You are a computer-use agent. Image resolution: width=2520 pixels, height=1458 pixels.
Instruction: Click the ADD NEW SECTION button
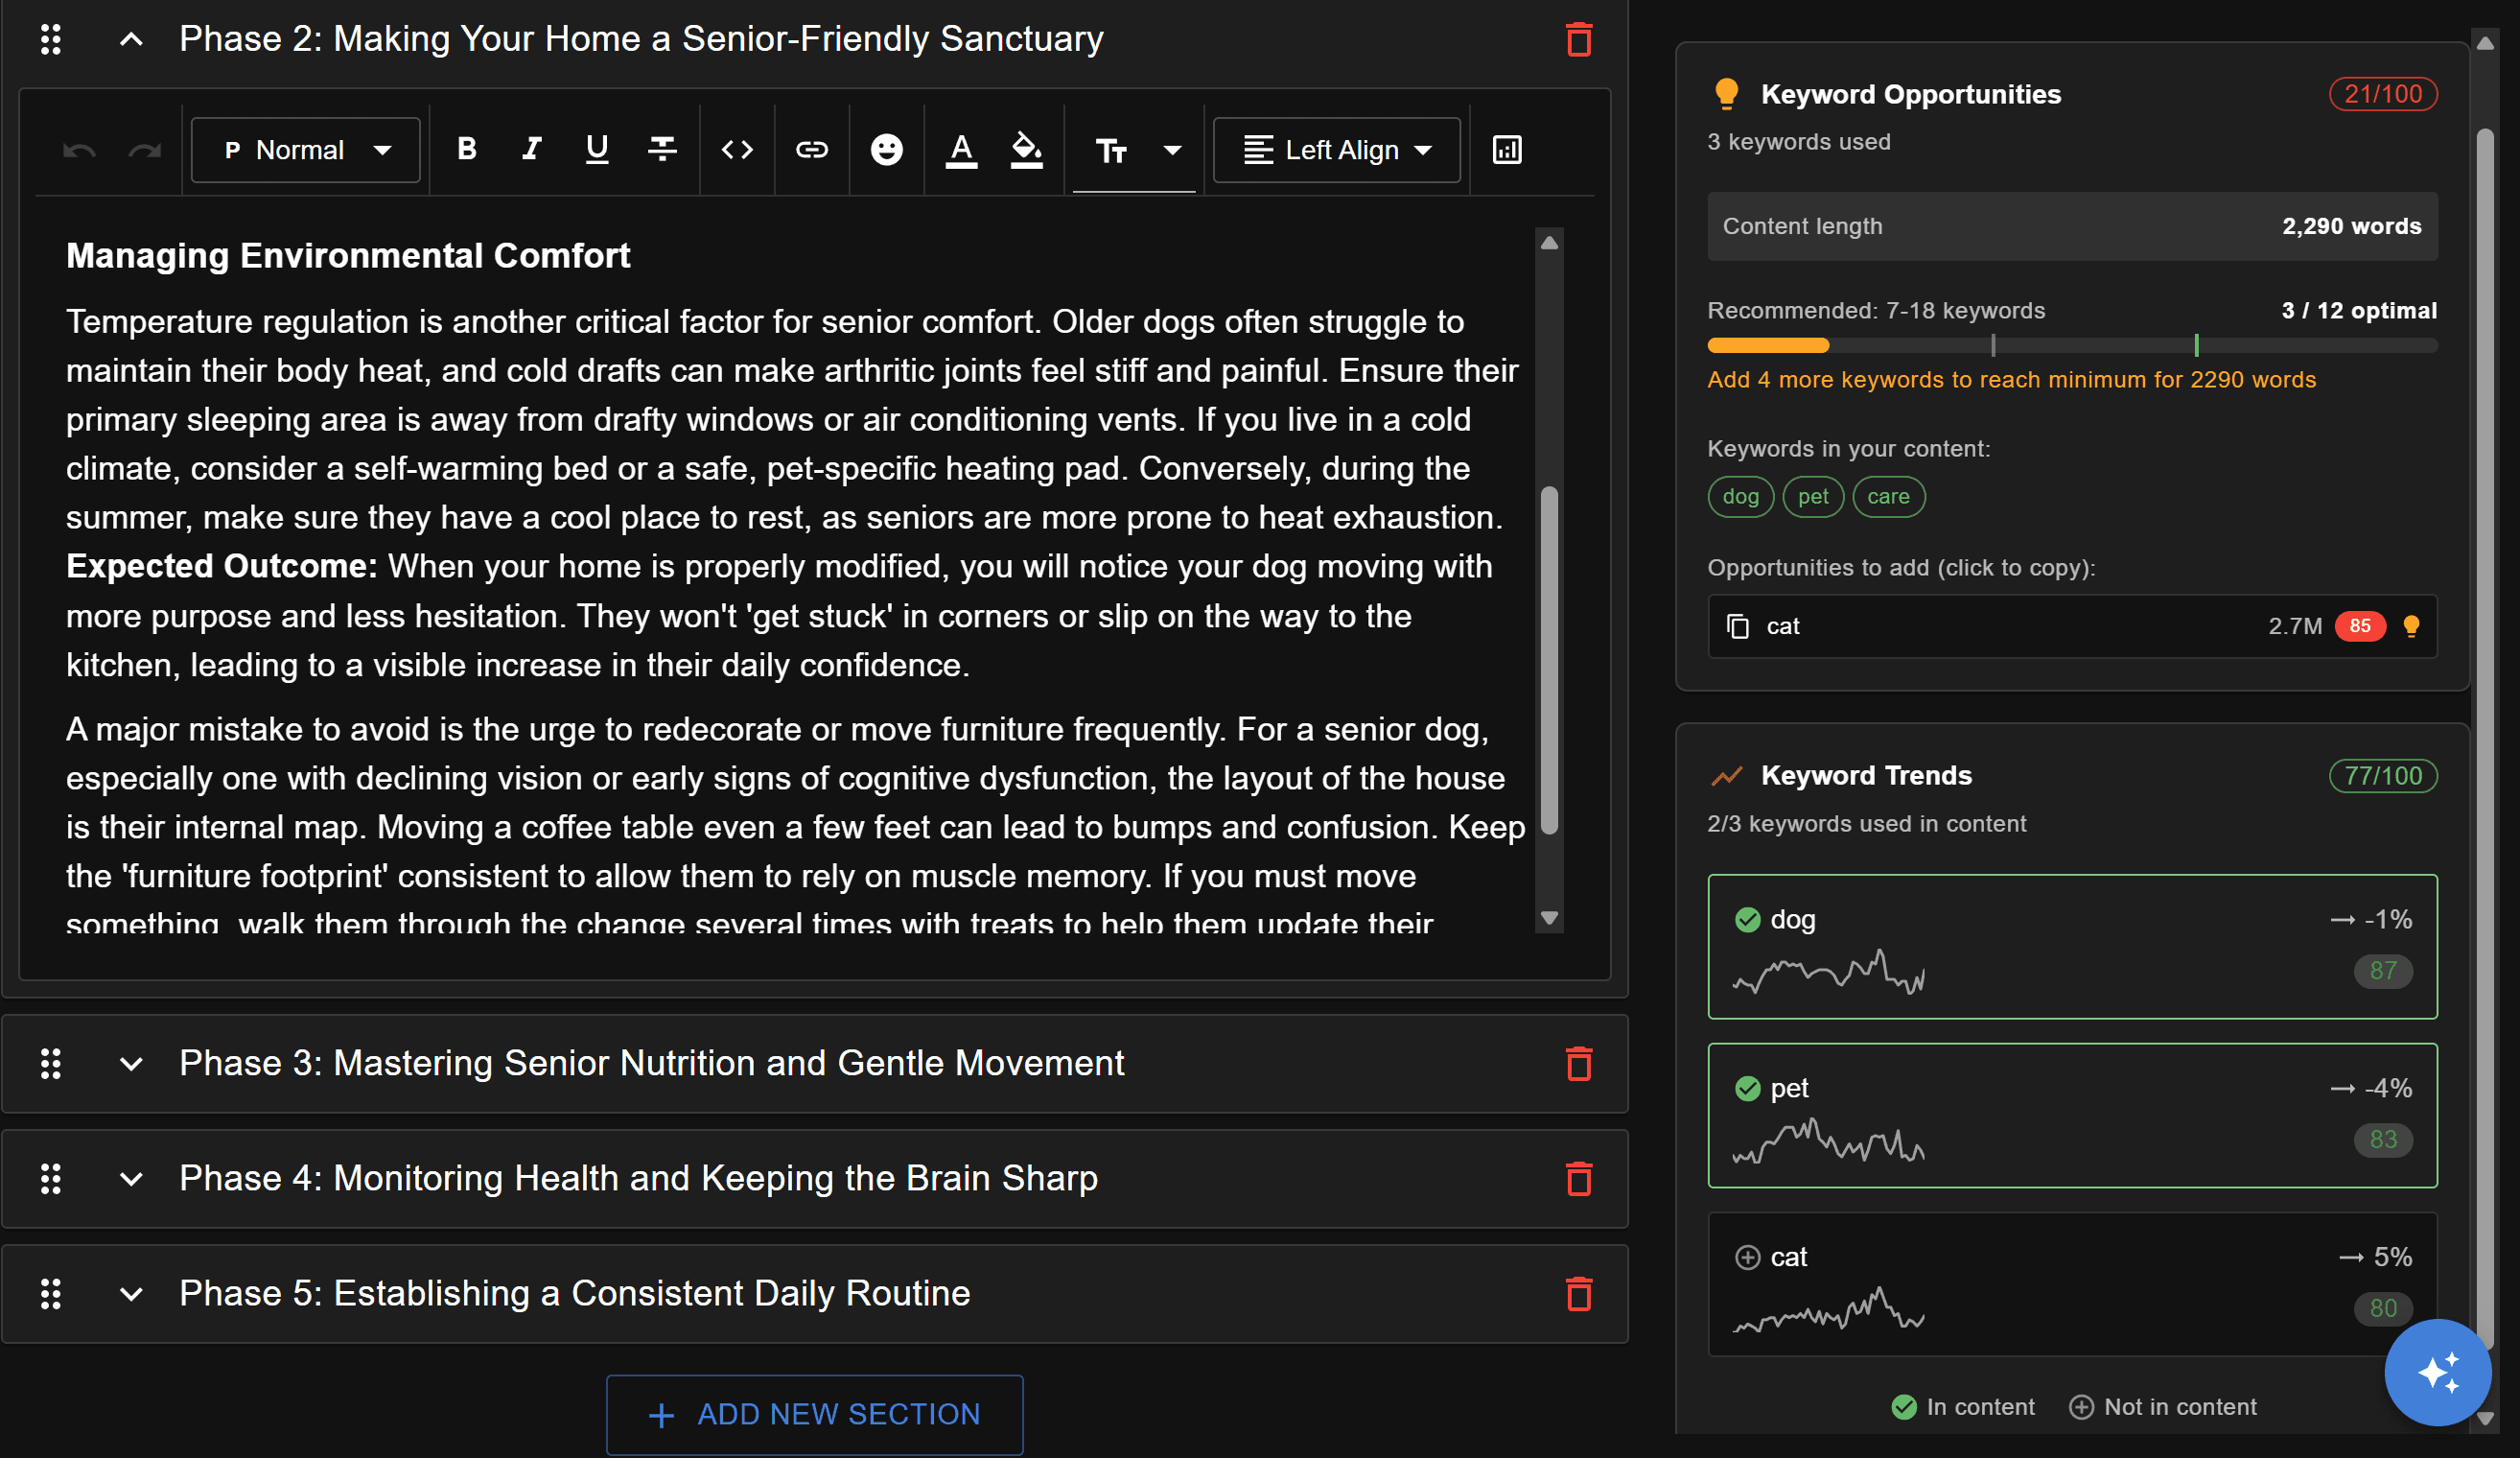[814, 1414]
